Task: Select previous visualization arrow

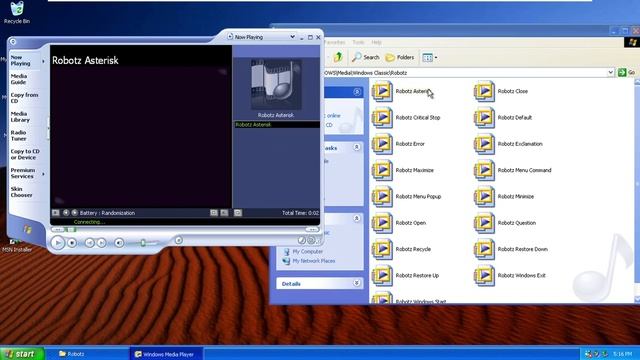Action: (66, 213)
